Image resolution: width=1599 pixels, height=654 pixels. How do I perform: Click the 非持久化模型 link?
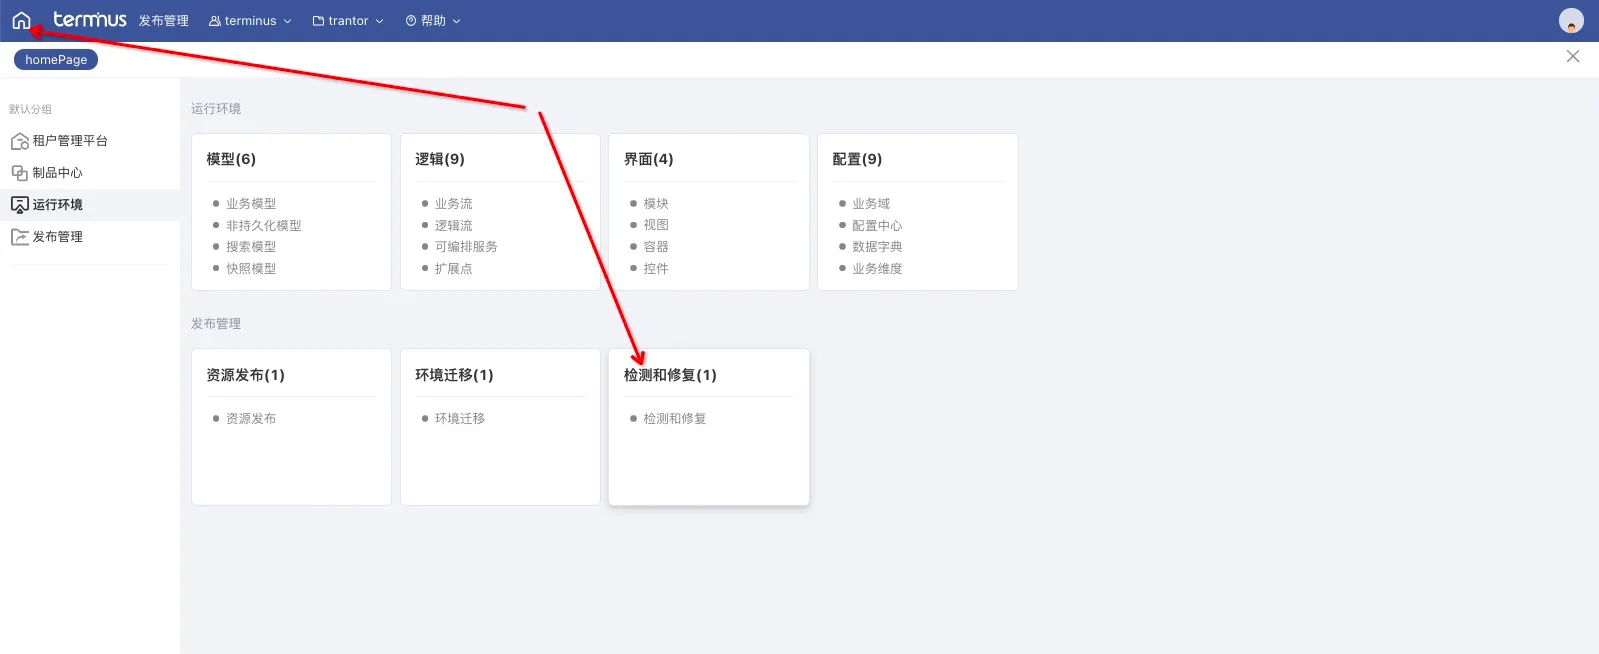coord(264,226)
